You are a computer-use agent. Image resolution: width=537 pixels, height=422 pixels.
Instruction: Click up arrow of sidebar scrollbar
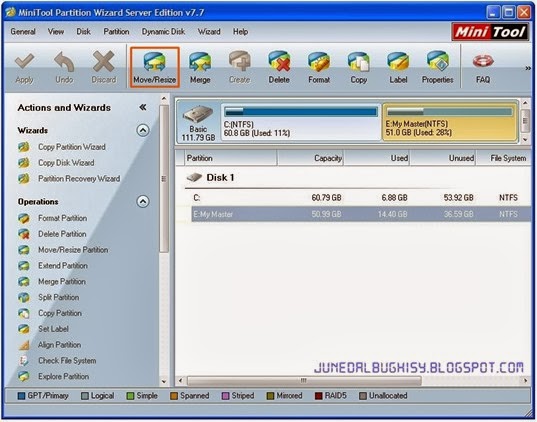click(164, 99)
